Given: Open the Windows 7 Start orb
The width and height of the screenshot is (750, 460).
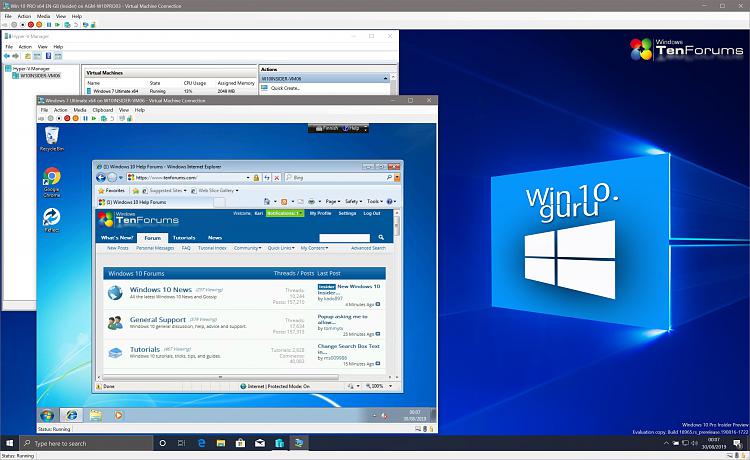Looking at the screenshot, I should click(x=47, y=415).
